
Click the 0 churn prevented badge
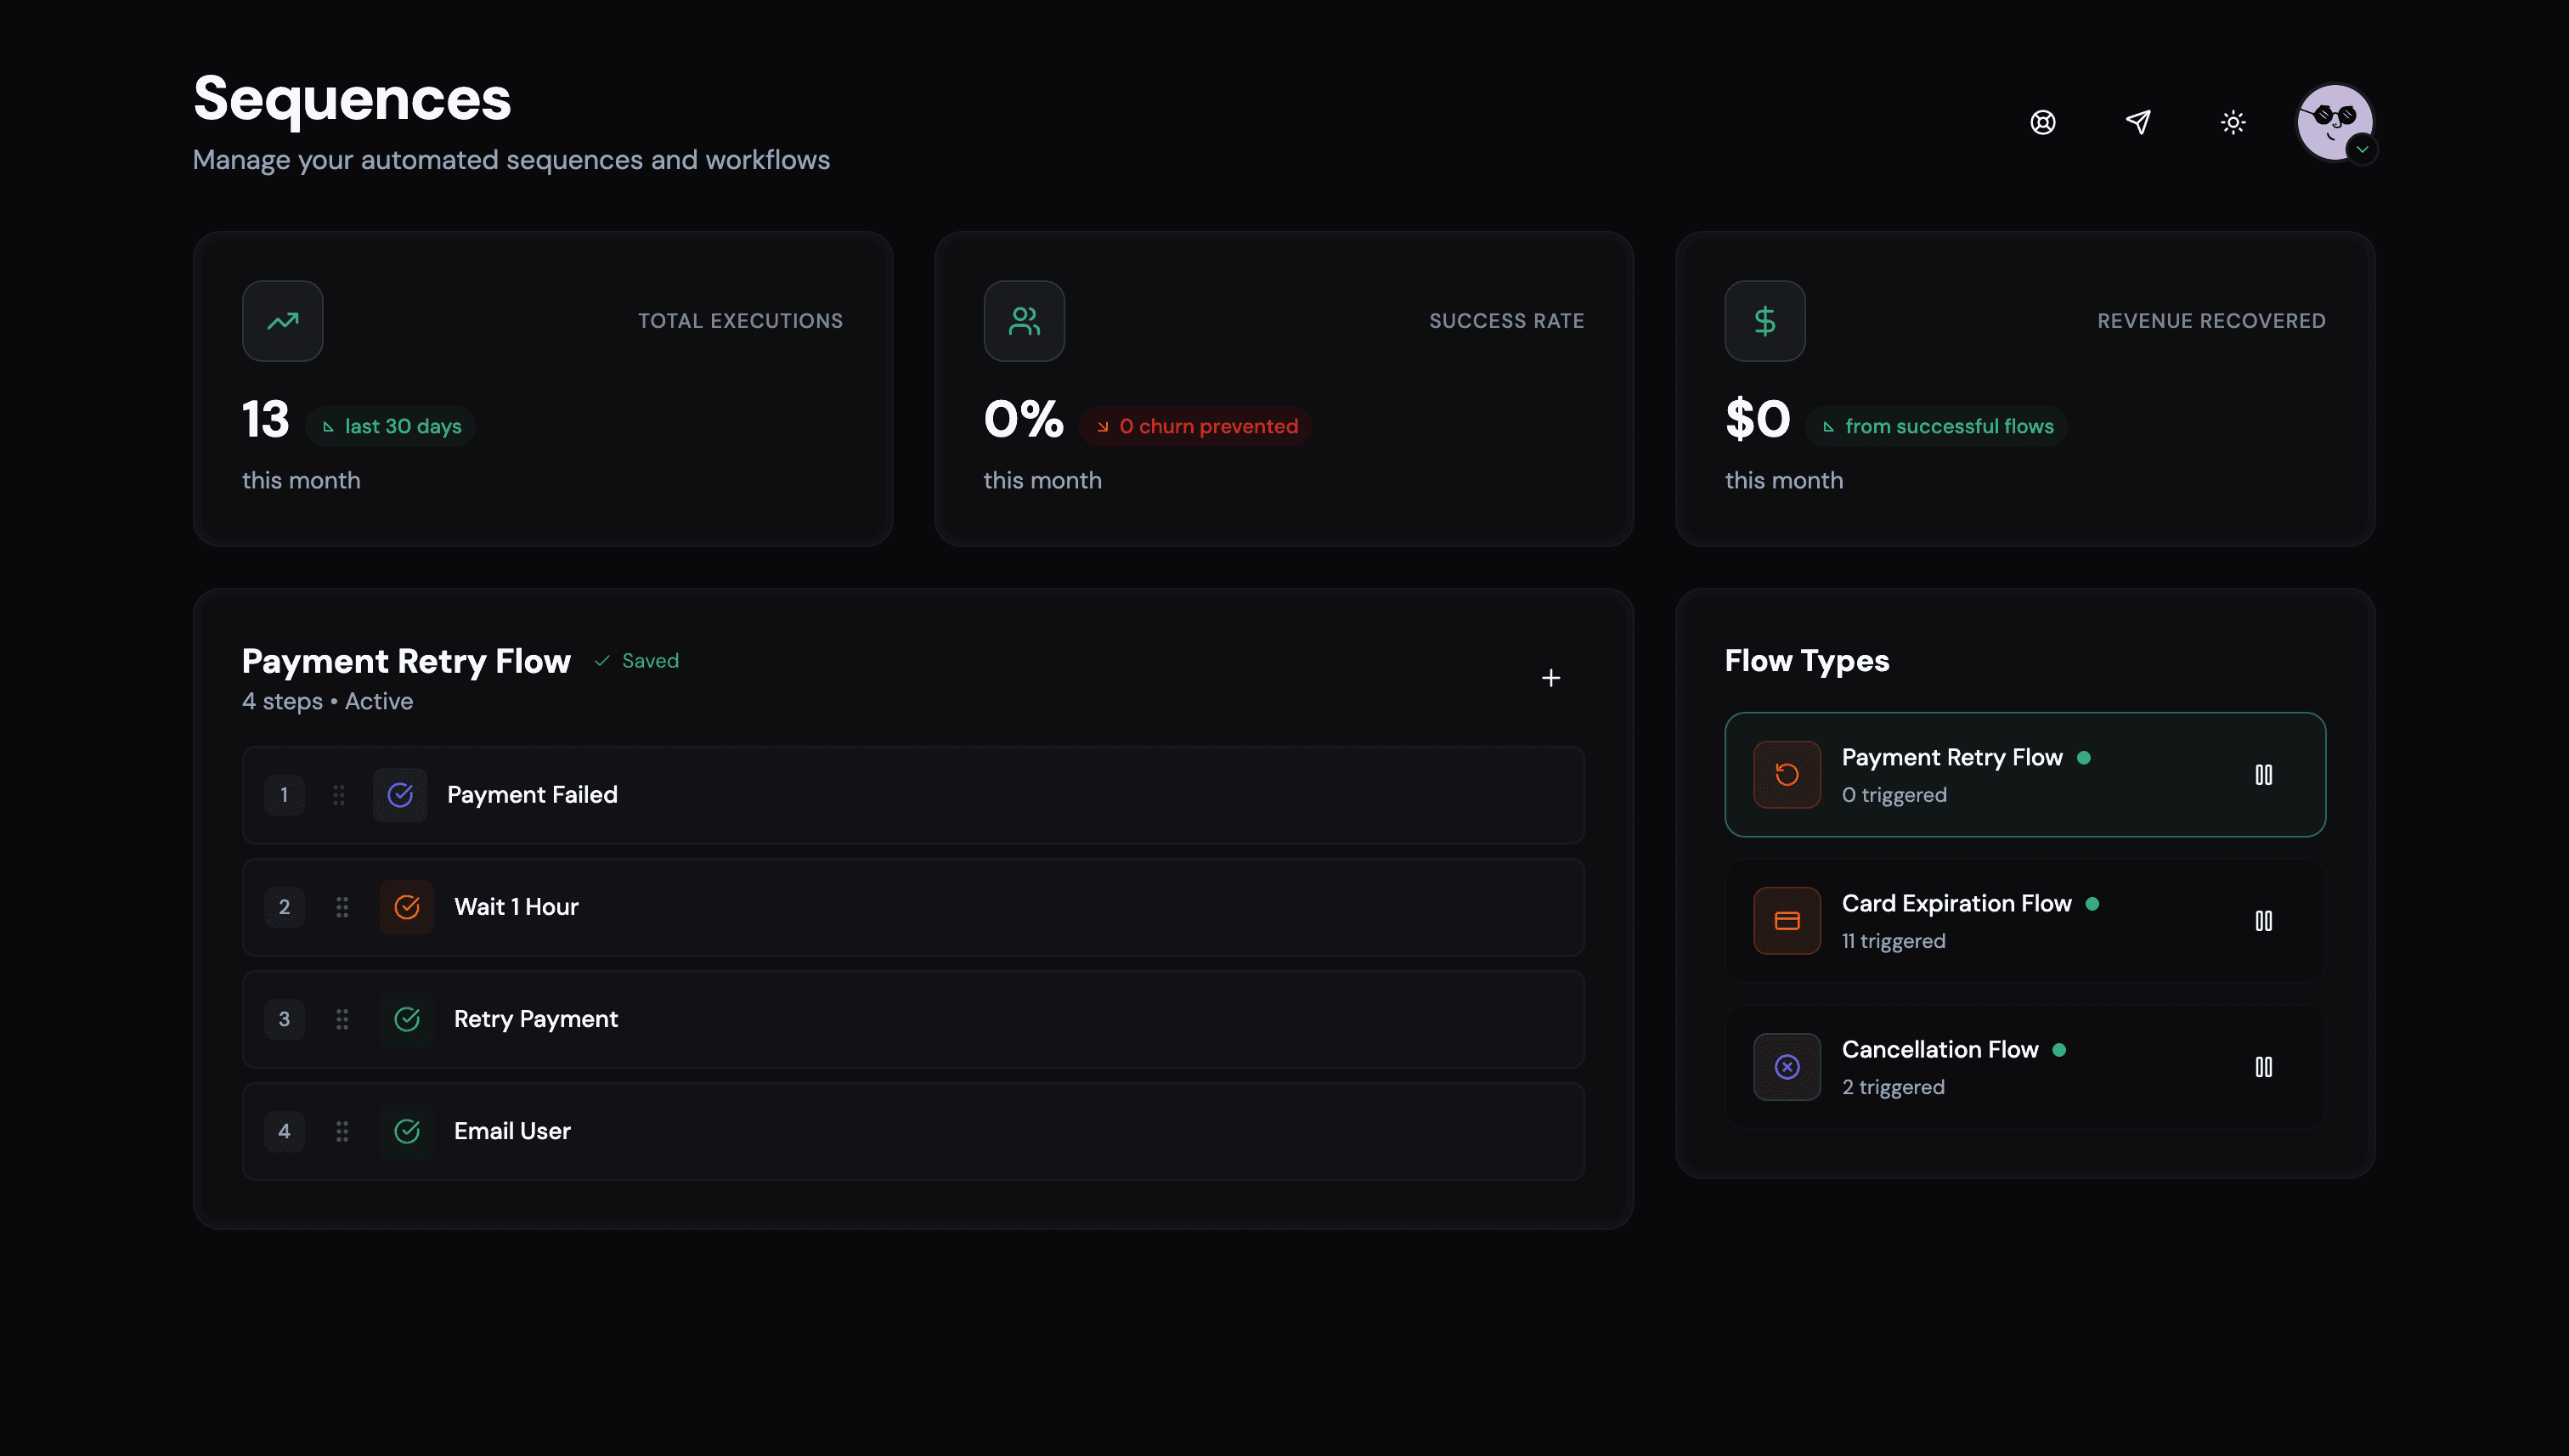[1195, 426]
